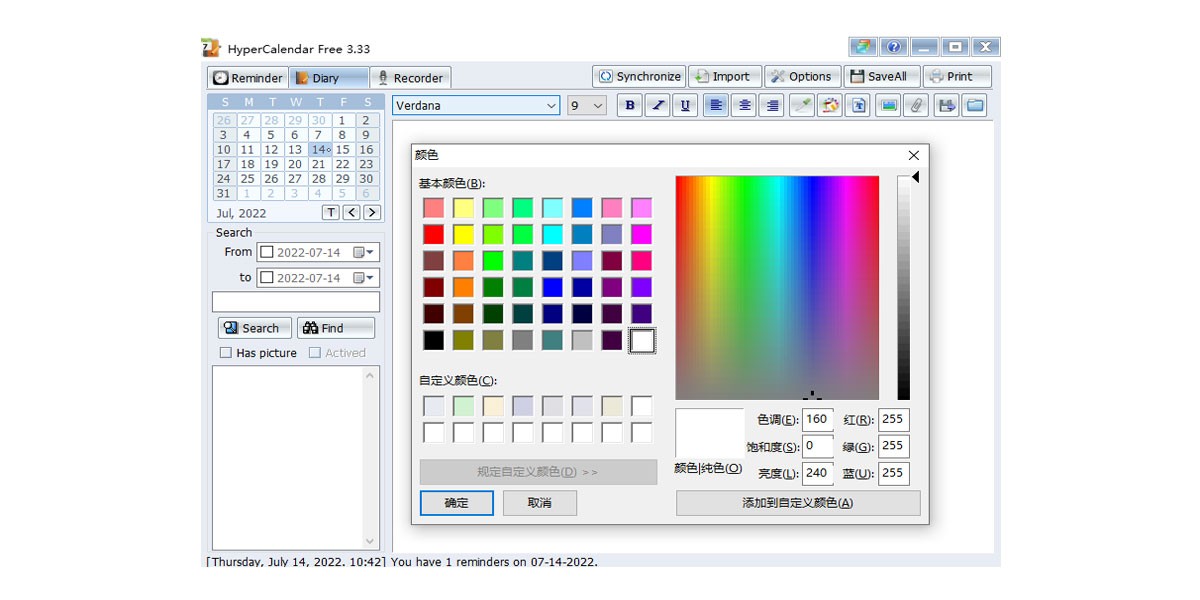Attach a file with the paperclip icon
Screen dimensions: 1200x600
(x=916, y=105)
